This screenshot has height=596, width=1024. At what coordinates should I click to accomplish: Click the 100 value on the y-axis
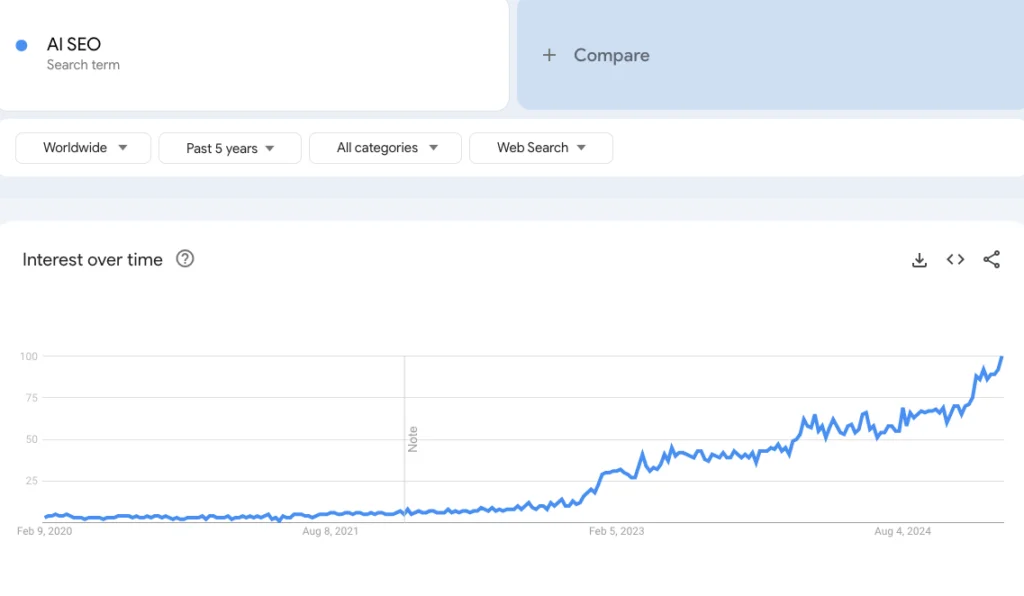[x=28, y=356]
